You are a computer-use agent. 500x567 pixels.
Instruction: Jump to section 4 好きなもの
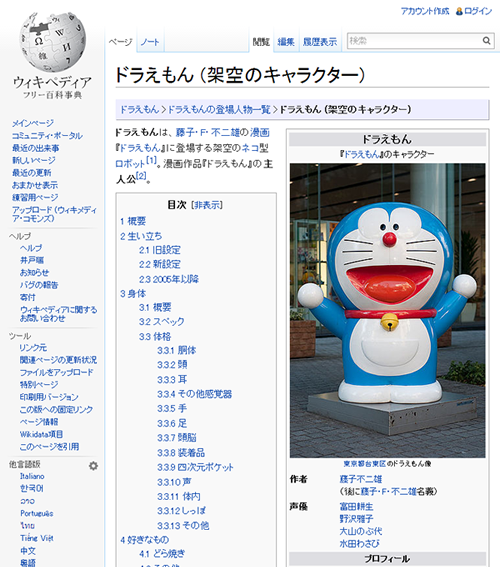145,540
